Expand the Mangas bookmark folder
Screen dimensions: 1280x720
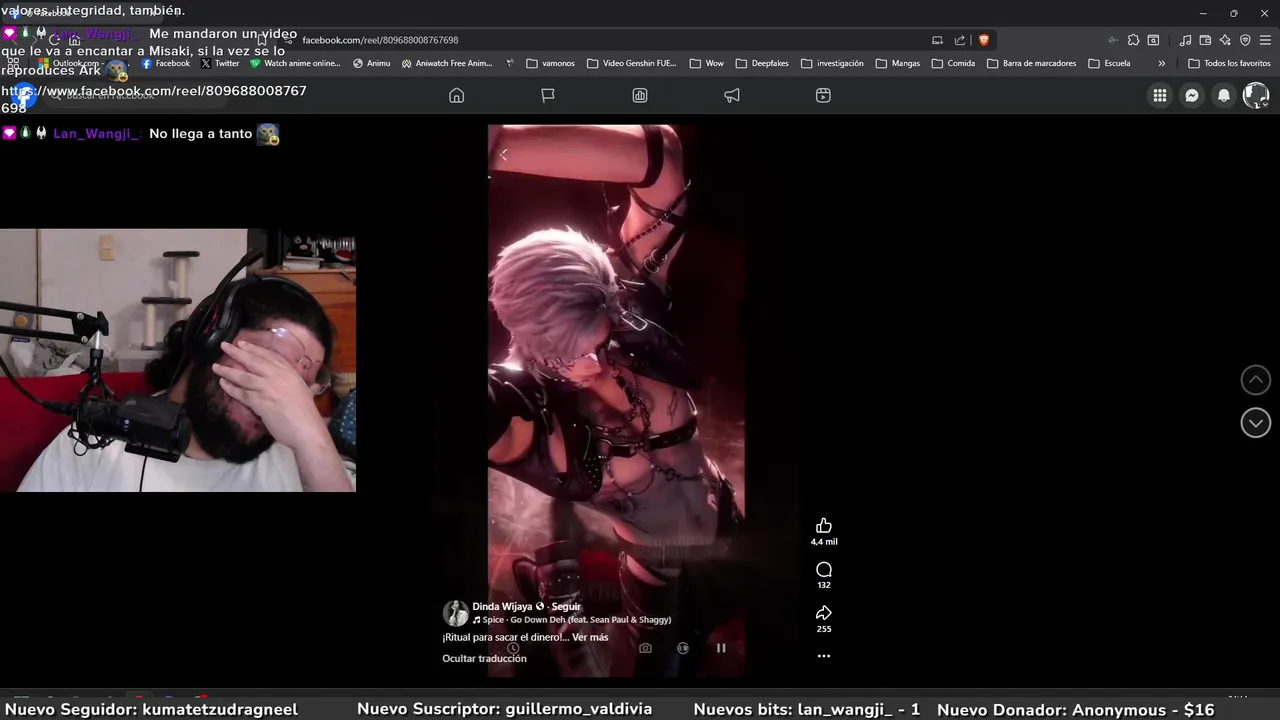tap(898, 63)
